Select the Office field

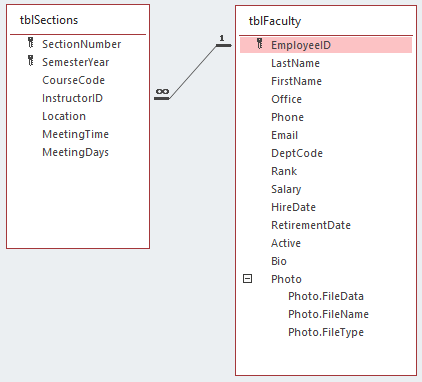tap(286, 99)
